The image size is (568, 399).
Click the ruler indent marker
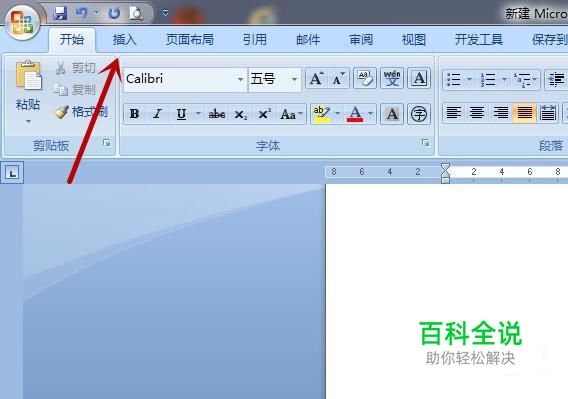(445, 173)
